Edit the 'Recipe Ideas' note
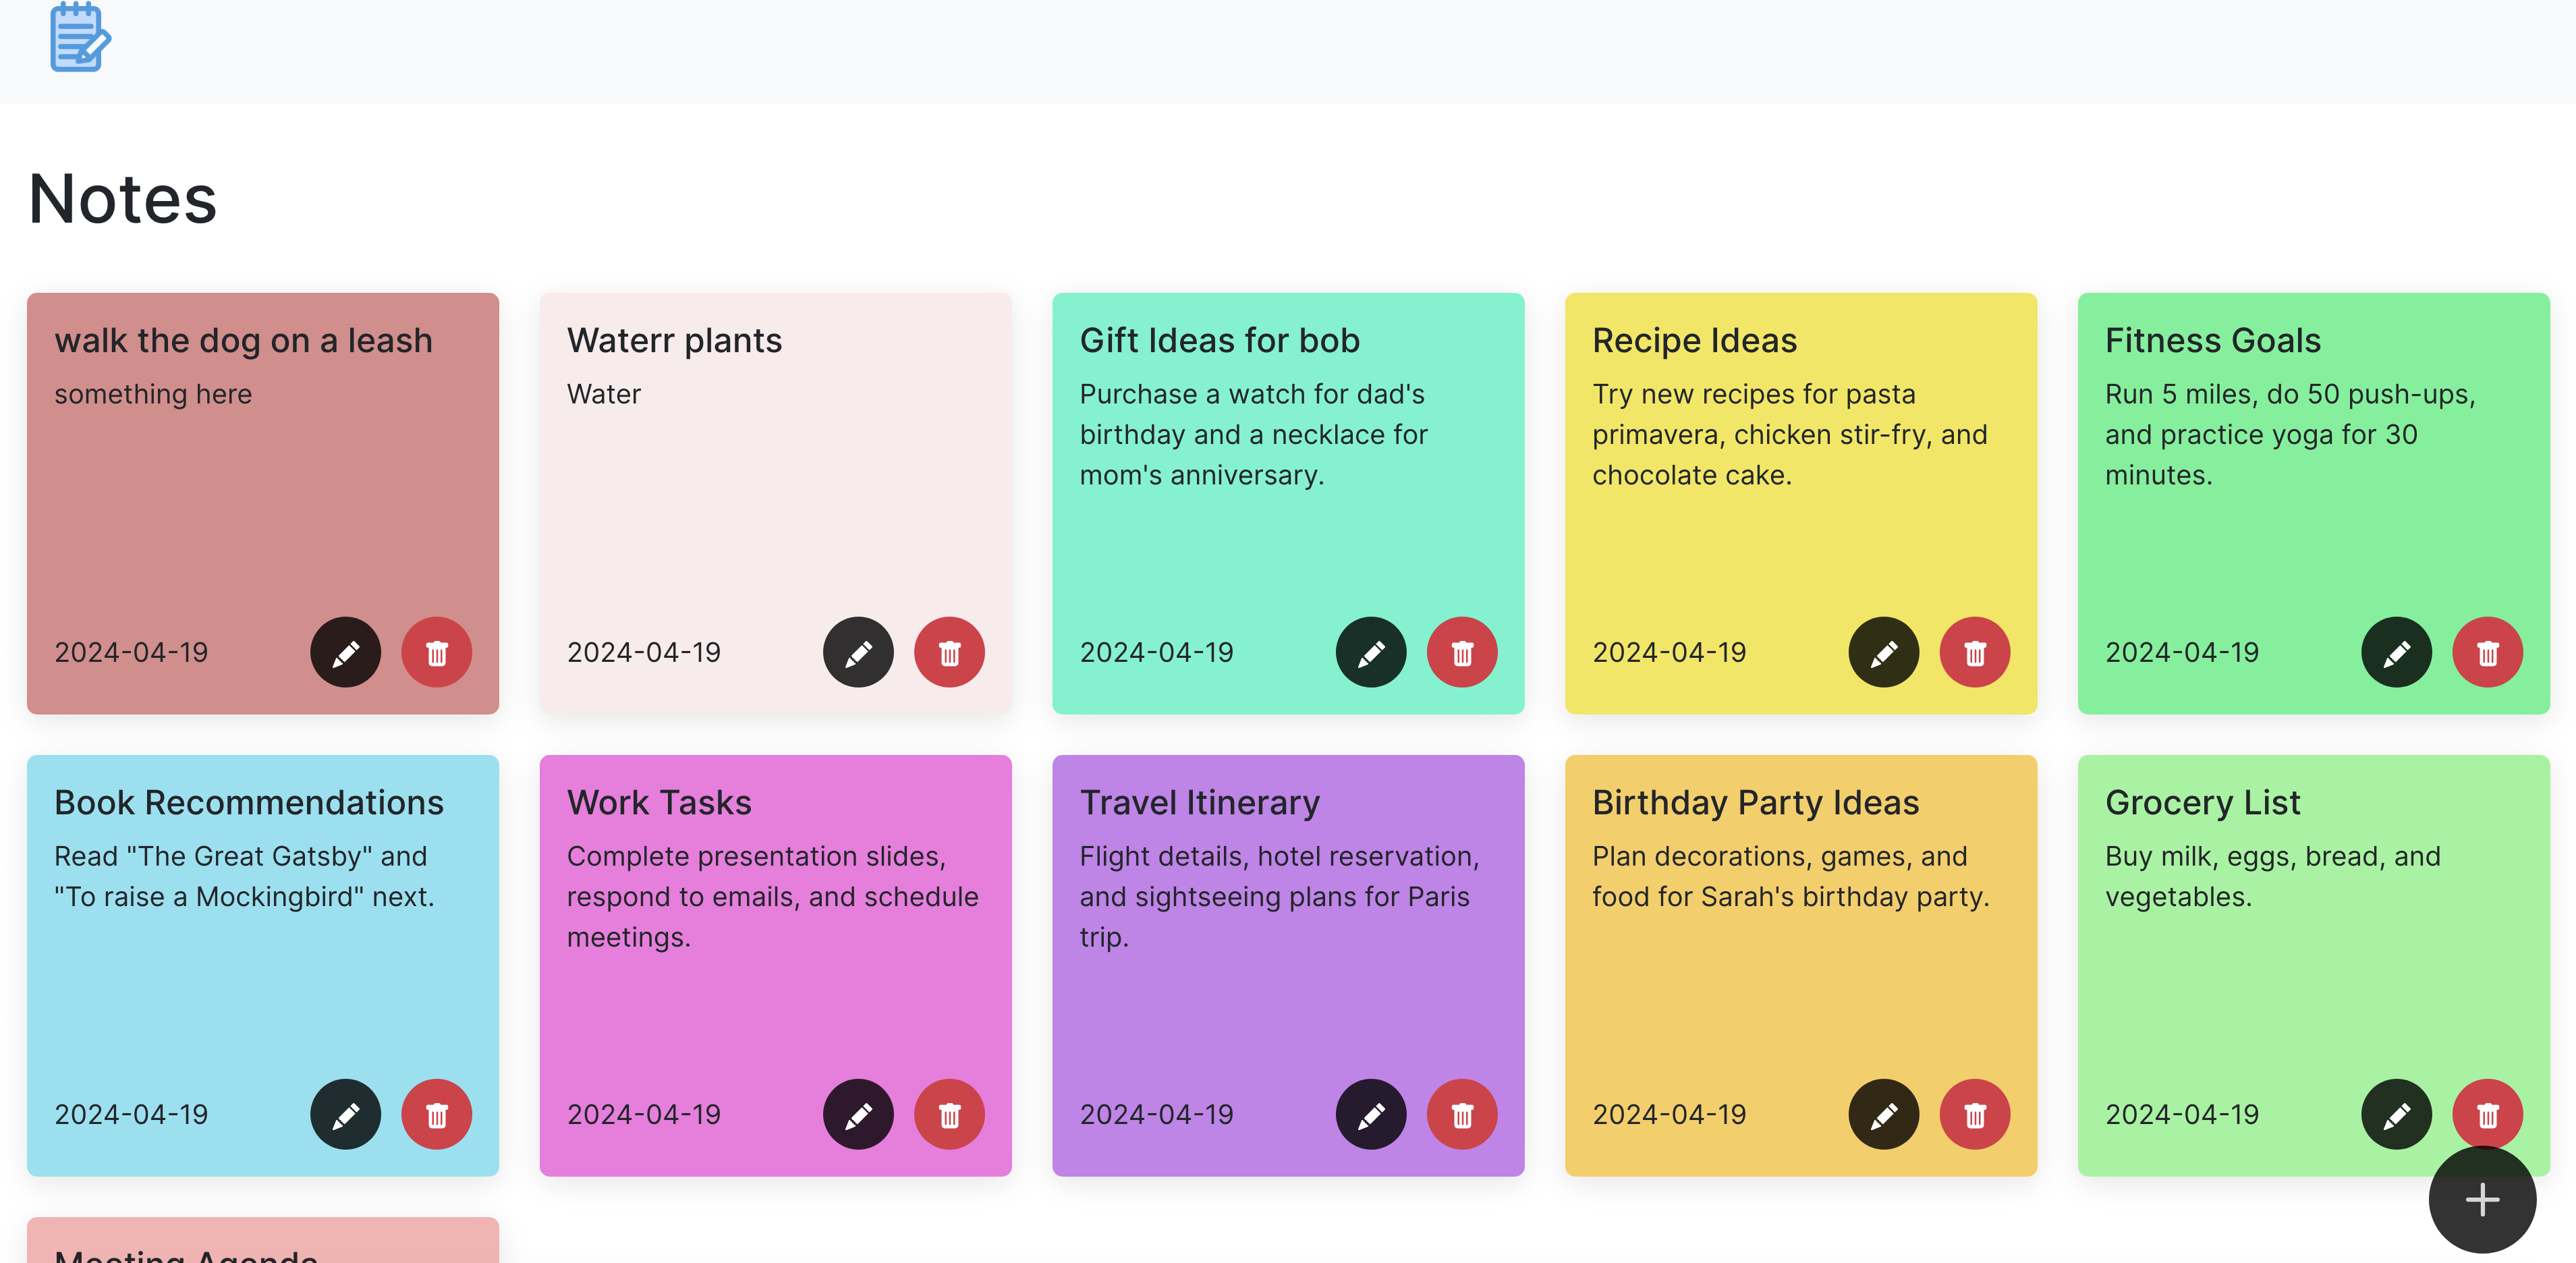 (x=1883, y=652)
